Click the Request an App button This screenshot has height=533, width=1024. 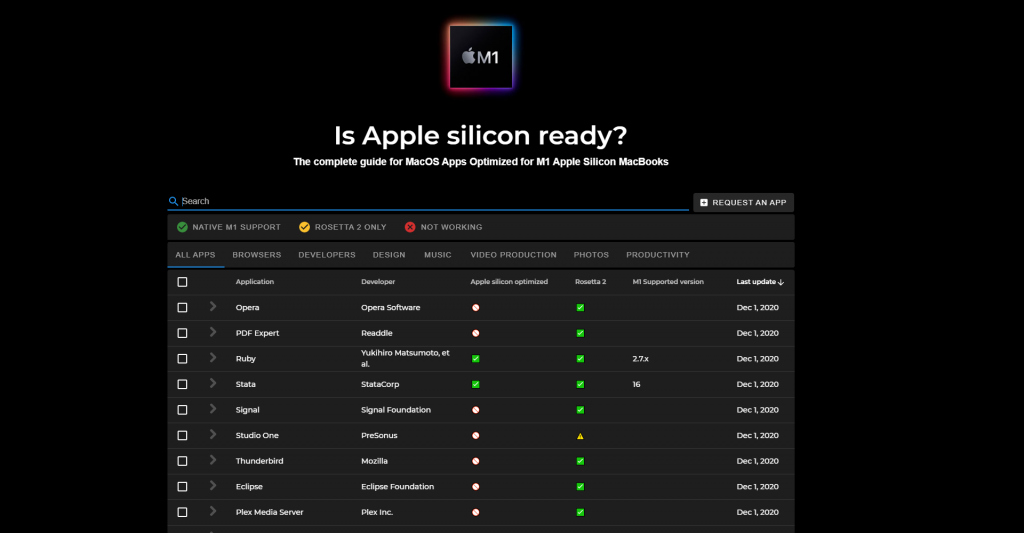click(743, 202)
